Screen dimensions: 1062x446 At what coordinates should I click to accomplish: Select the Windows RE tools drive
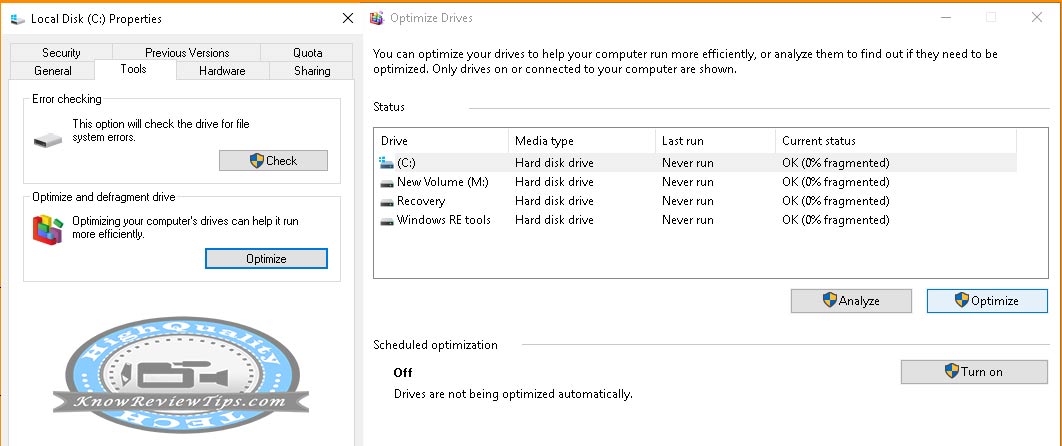click(443, 220)
